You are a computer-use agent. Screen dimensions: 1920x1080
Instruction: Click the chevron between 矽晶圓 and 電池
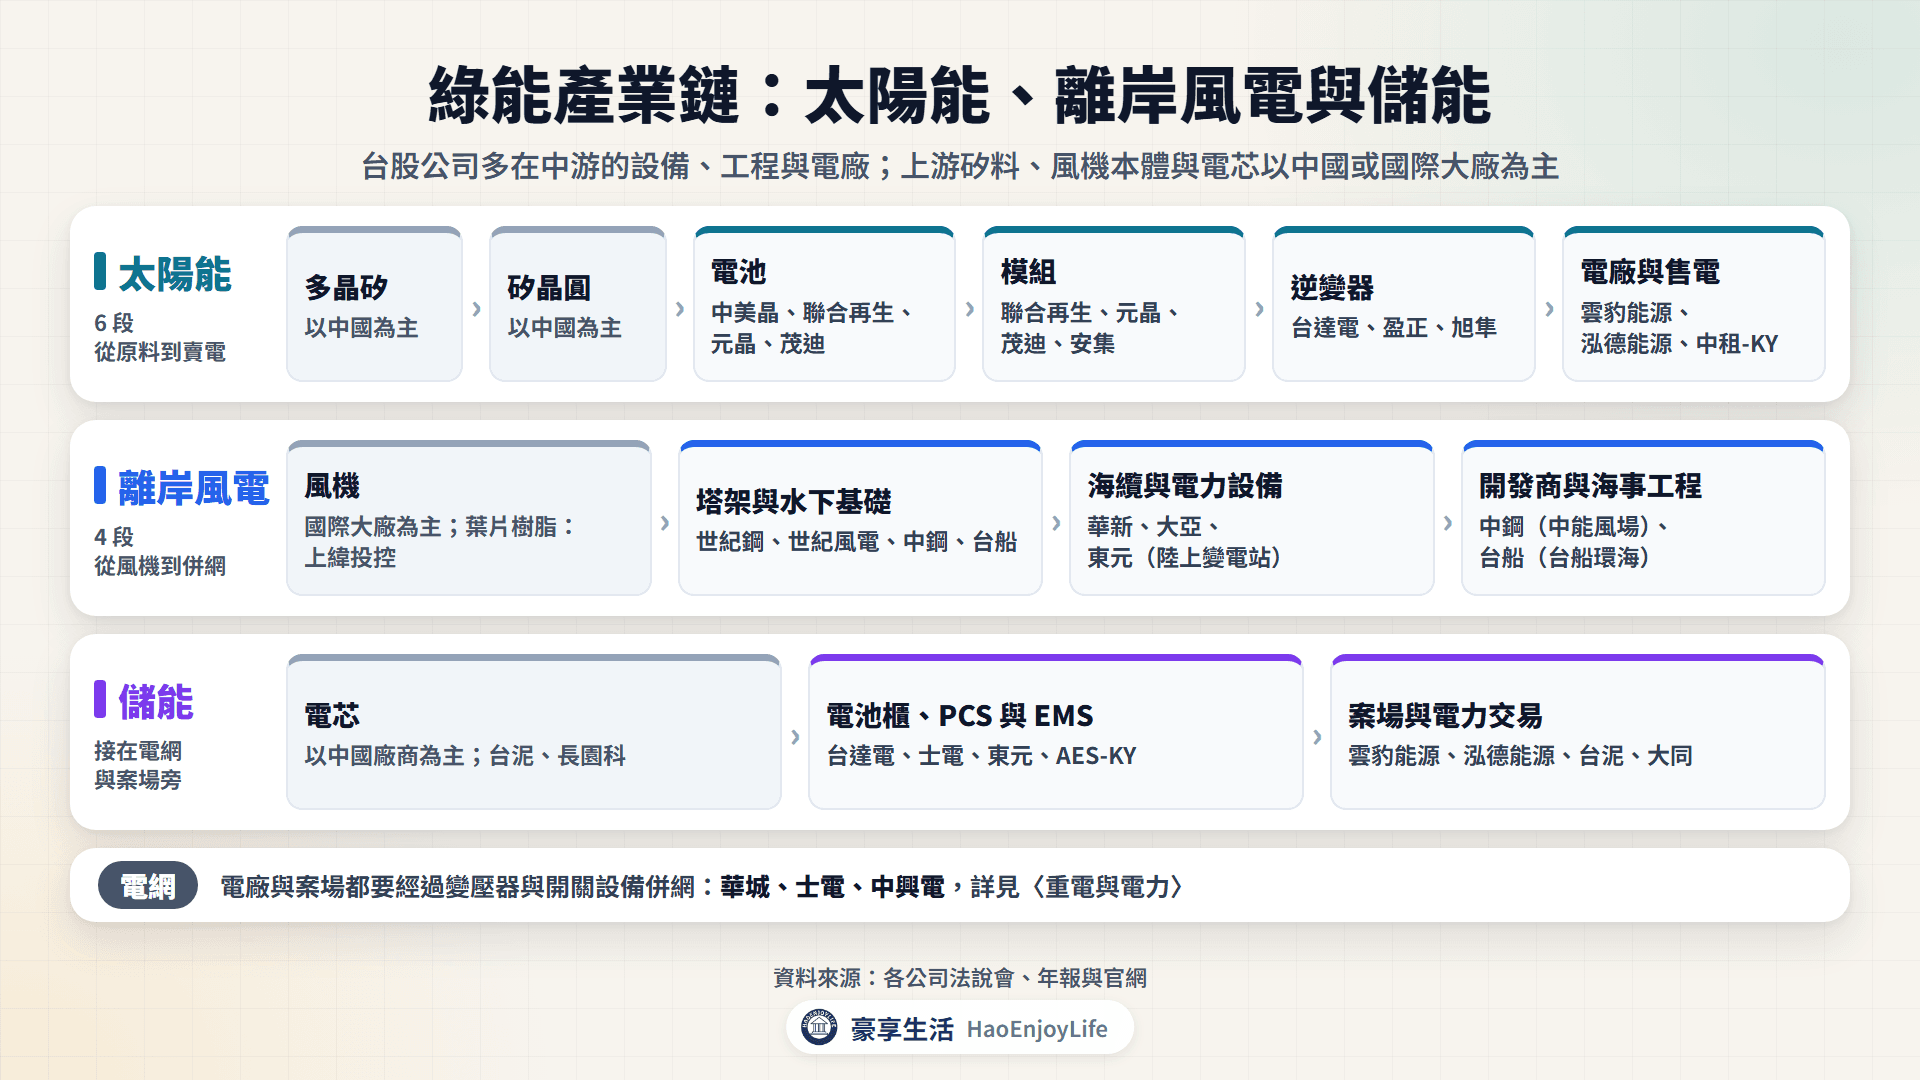(x=680, y=309)
